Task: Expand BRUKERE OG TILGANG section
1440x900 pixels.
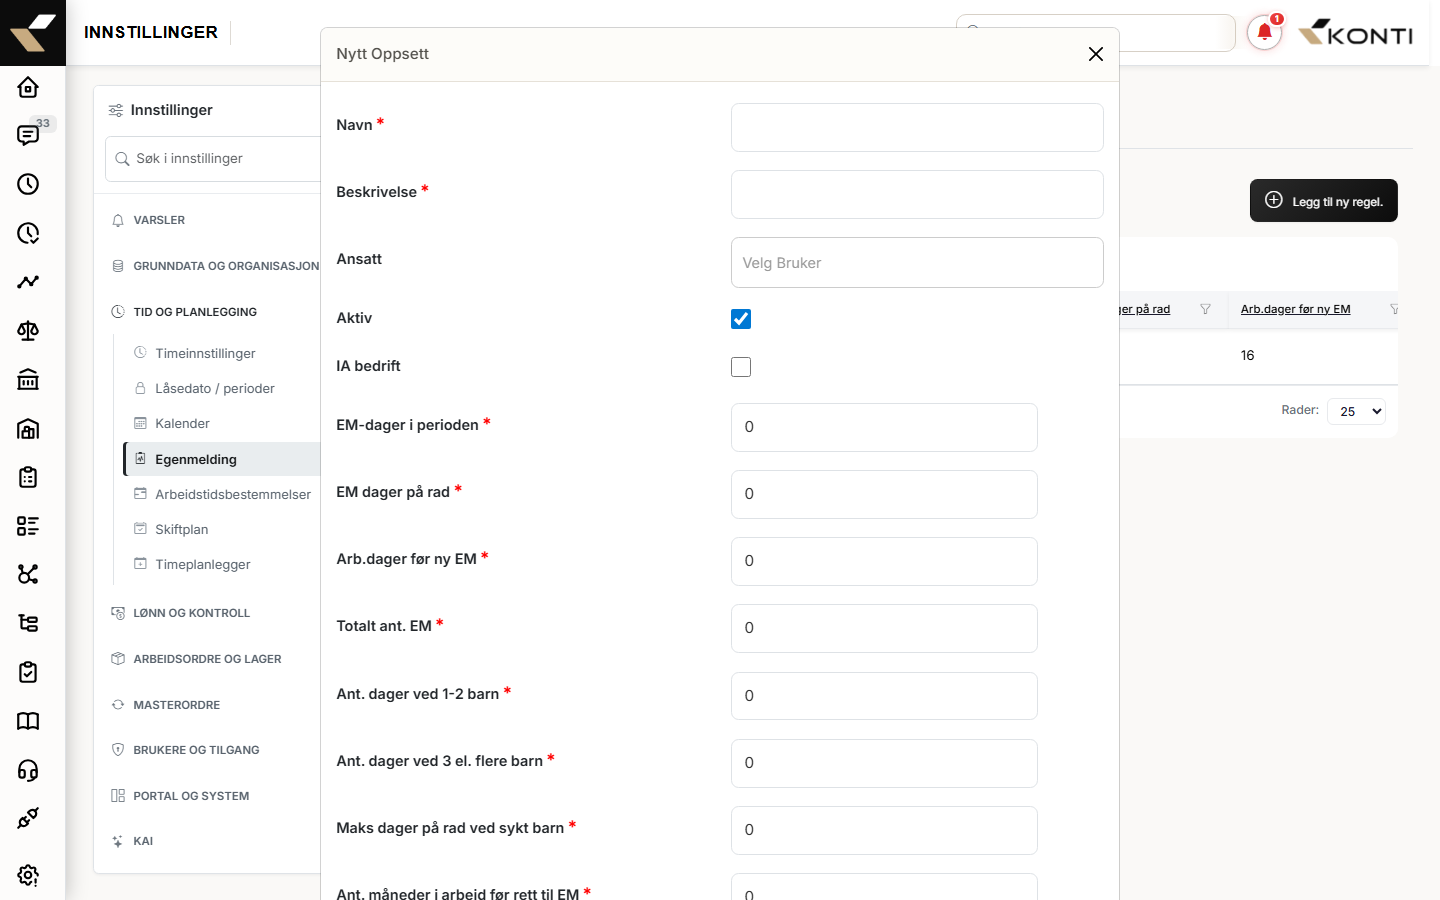Action: pyautogui.click(x=196, y=750)
